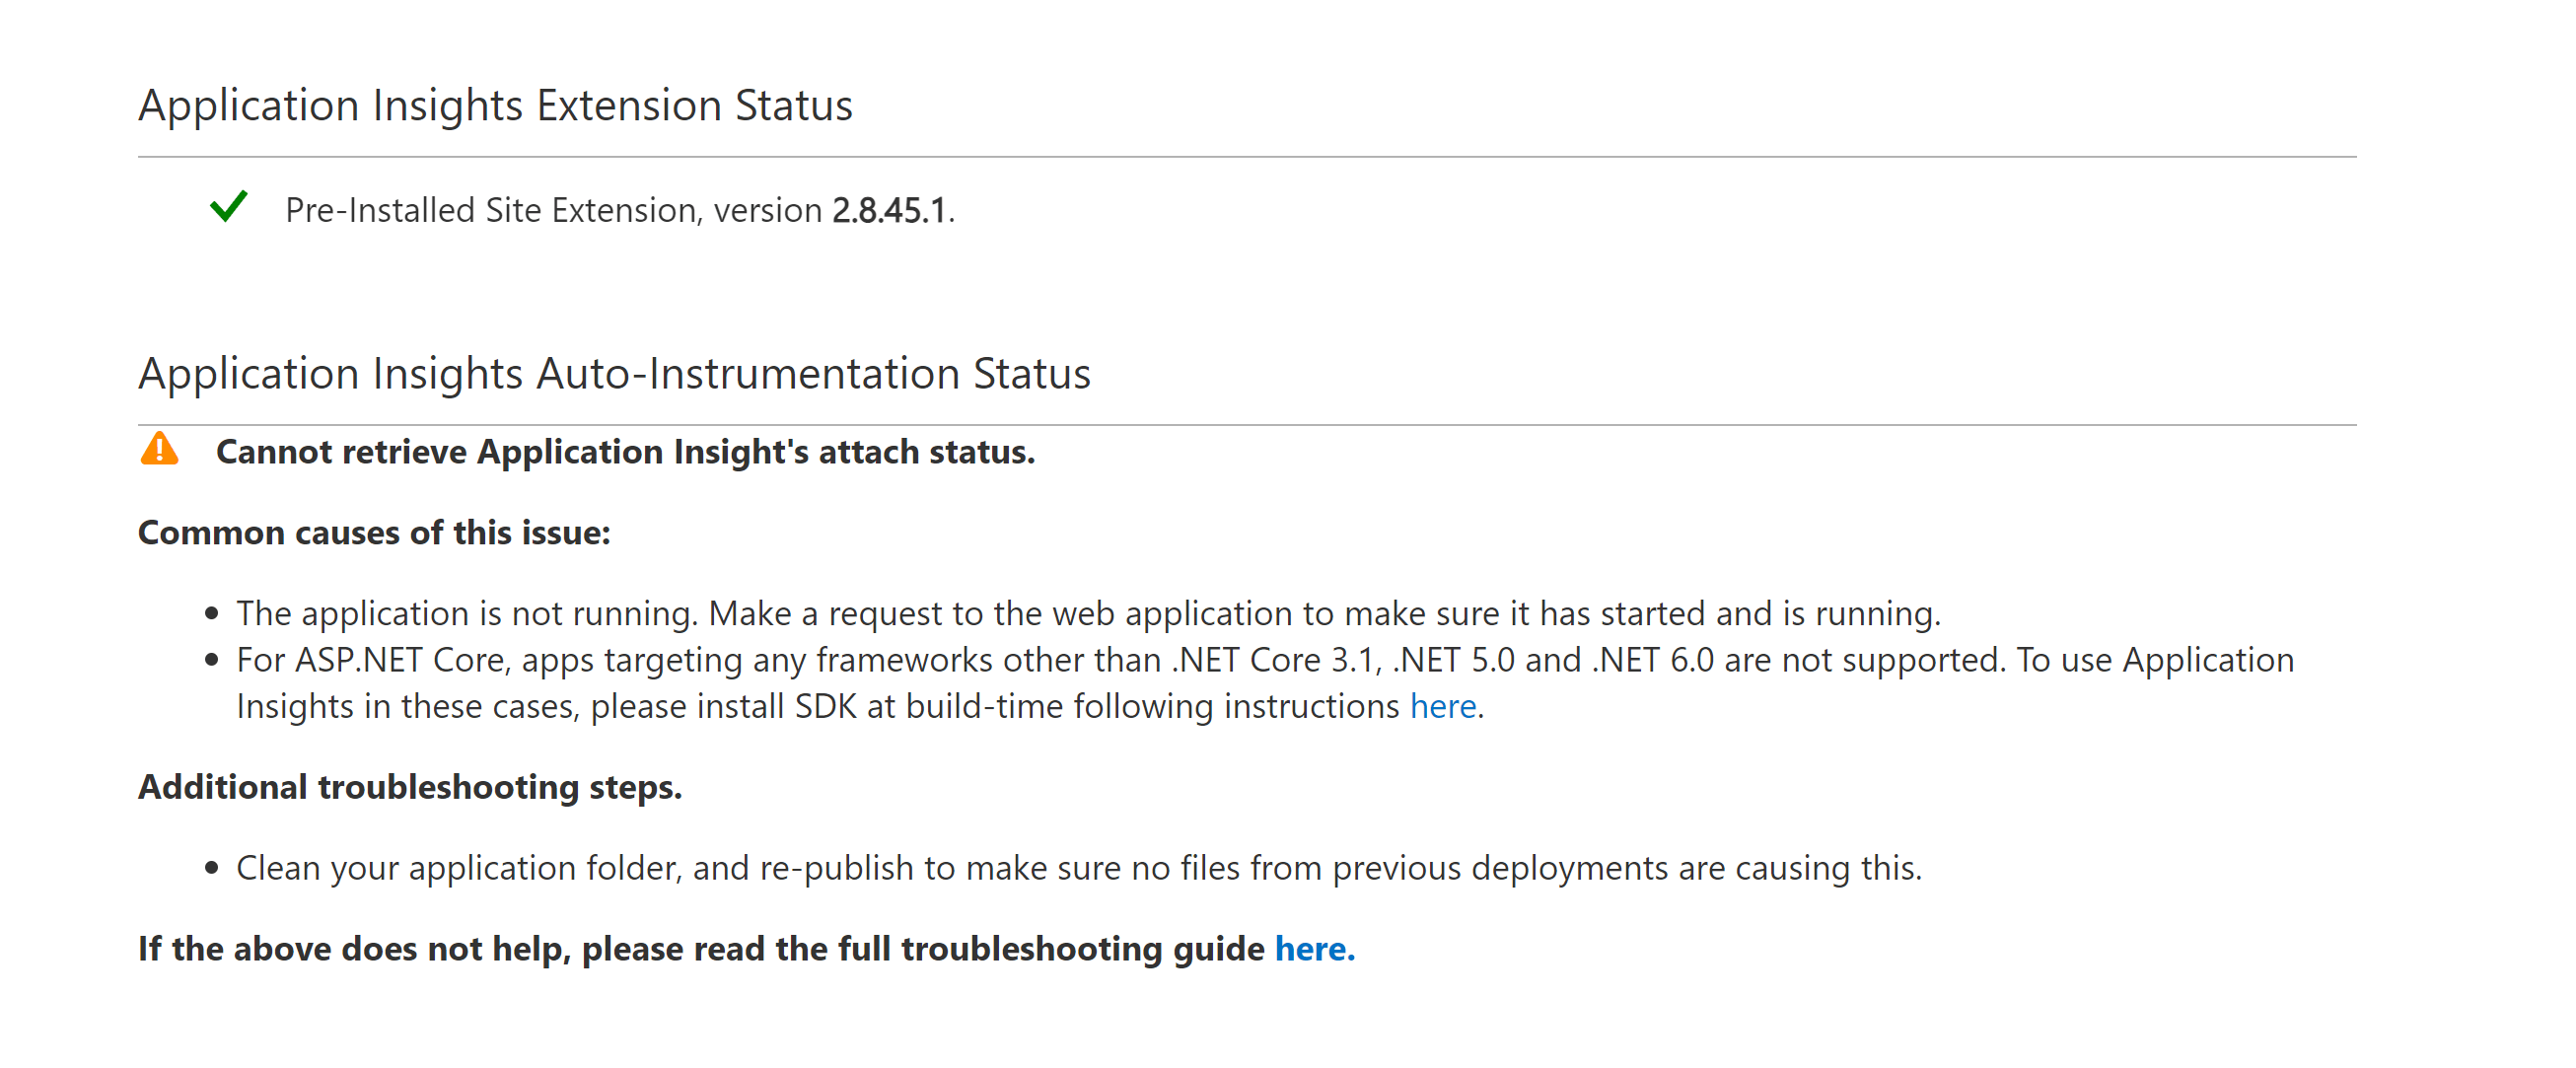The image size is (2576, 1068).
Task: Click the Application Insights Auto-Instrumentation Status heading
Action: [614, 373]
